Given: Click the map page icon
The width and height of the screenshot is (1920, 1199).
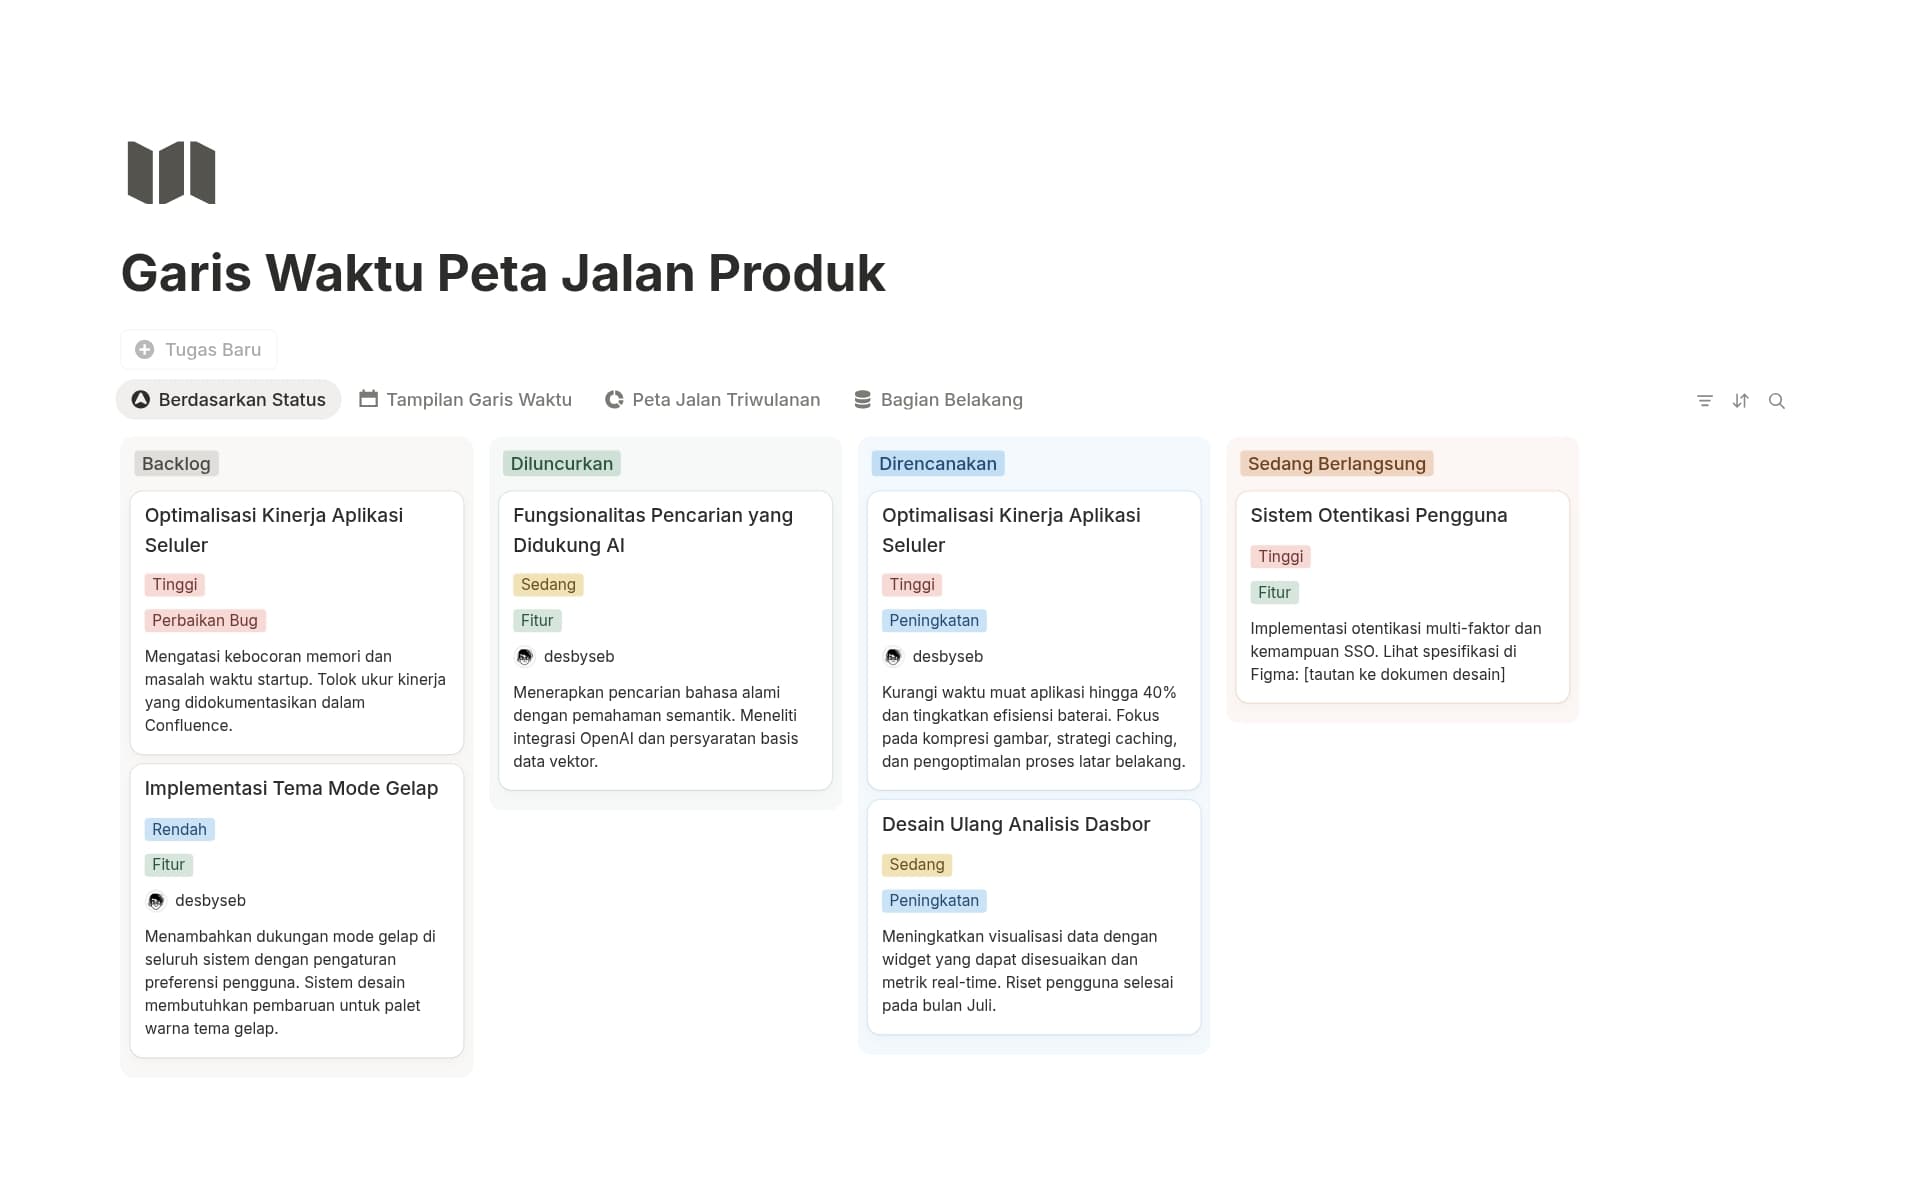Looking at the screenshot, I should point(172,173).
